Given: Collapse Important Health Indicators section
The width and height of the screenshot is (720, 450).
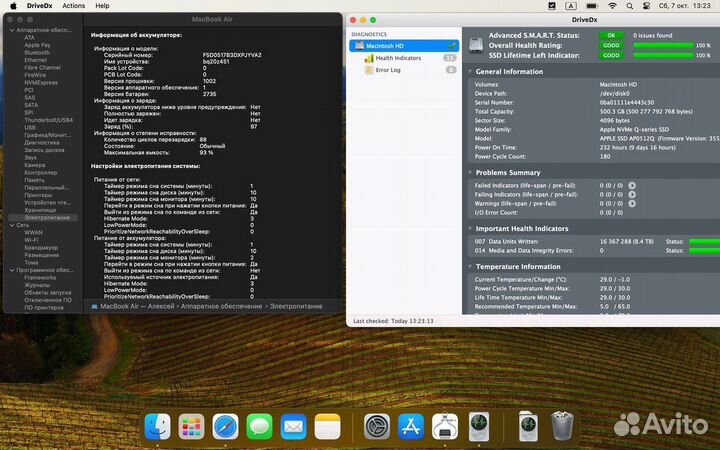Looking at the screenshot, I should tap(470, 228).
